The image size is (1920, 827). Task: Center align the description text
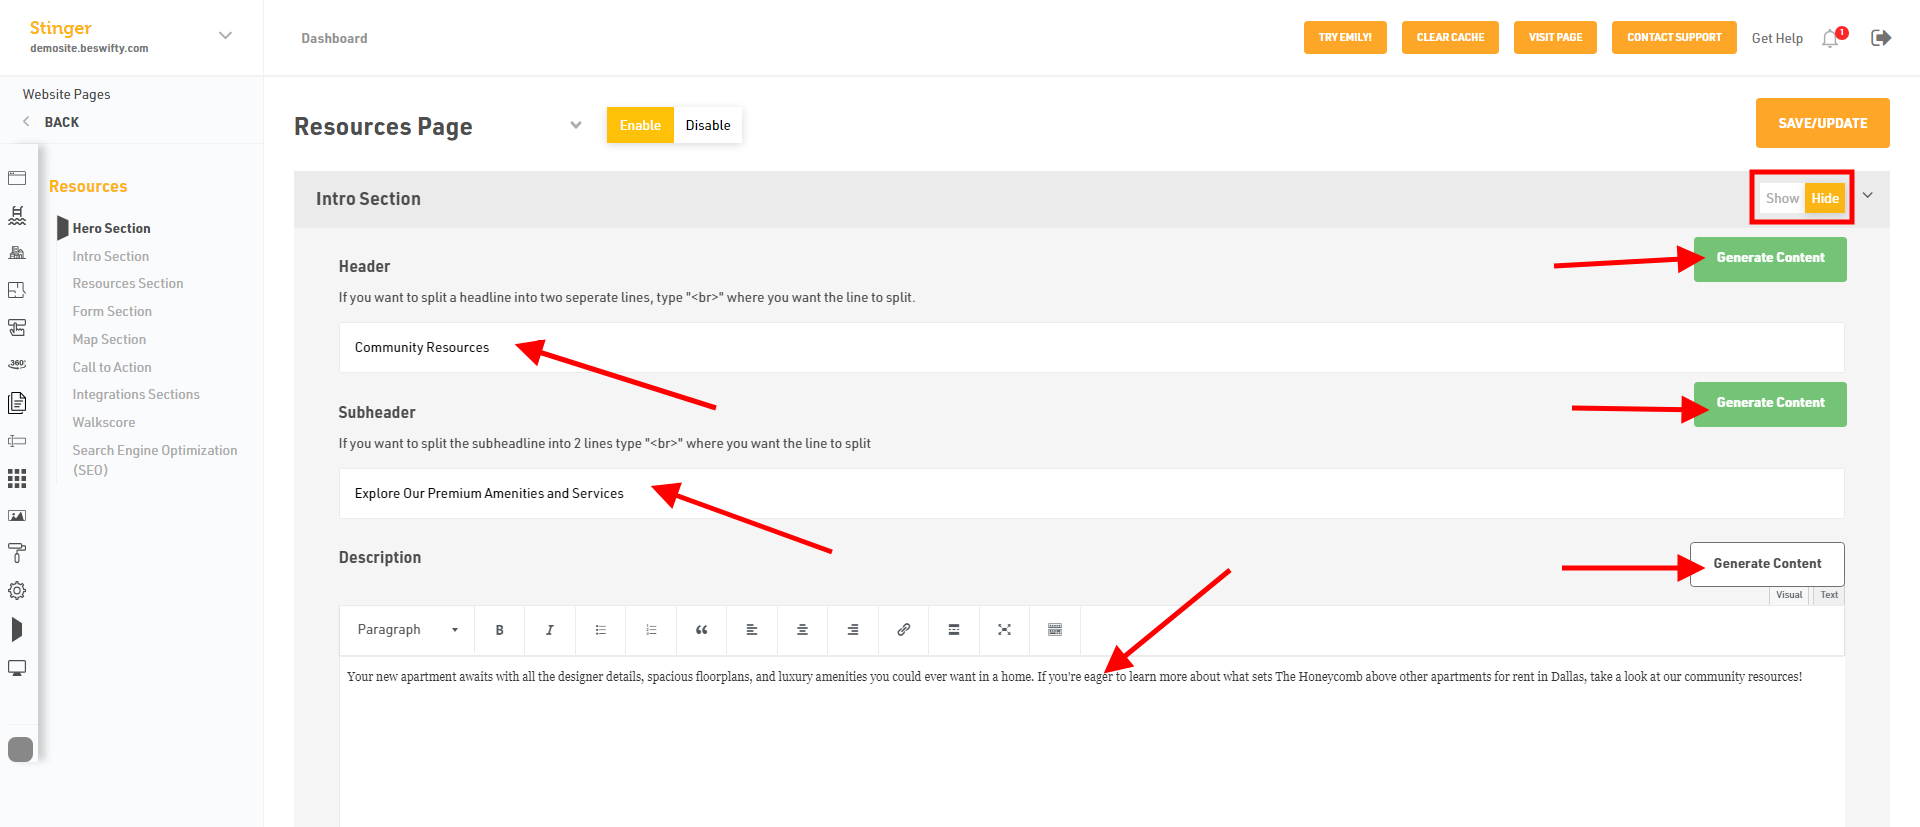(x=802, y=630)
